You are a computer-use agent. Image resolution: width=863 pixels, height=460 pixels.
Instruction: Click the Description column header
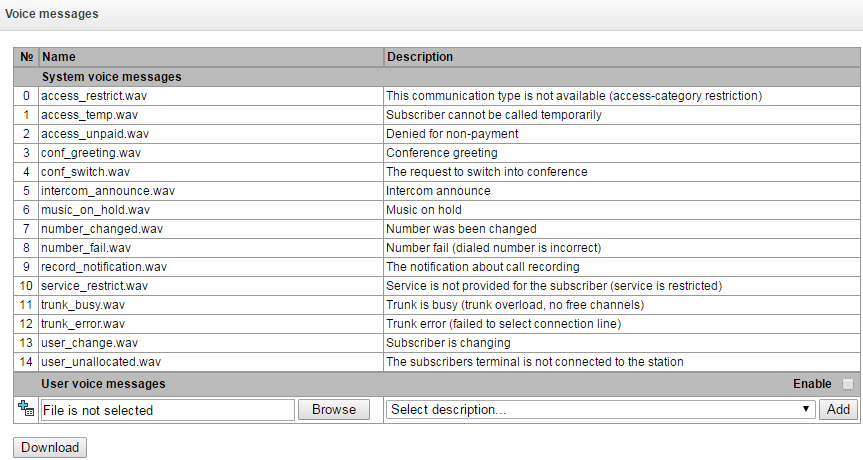click(420, 57)
